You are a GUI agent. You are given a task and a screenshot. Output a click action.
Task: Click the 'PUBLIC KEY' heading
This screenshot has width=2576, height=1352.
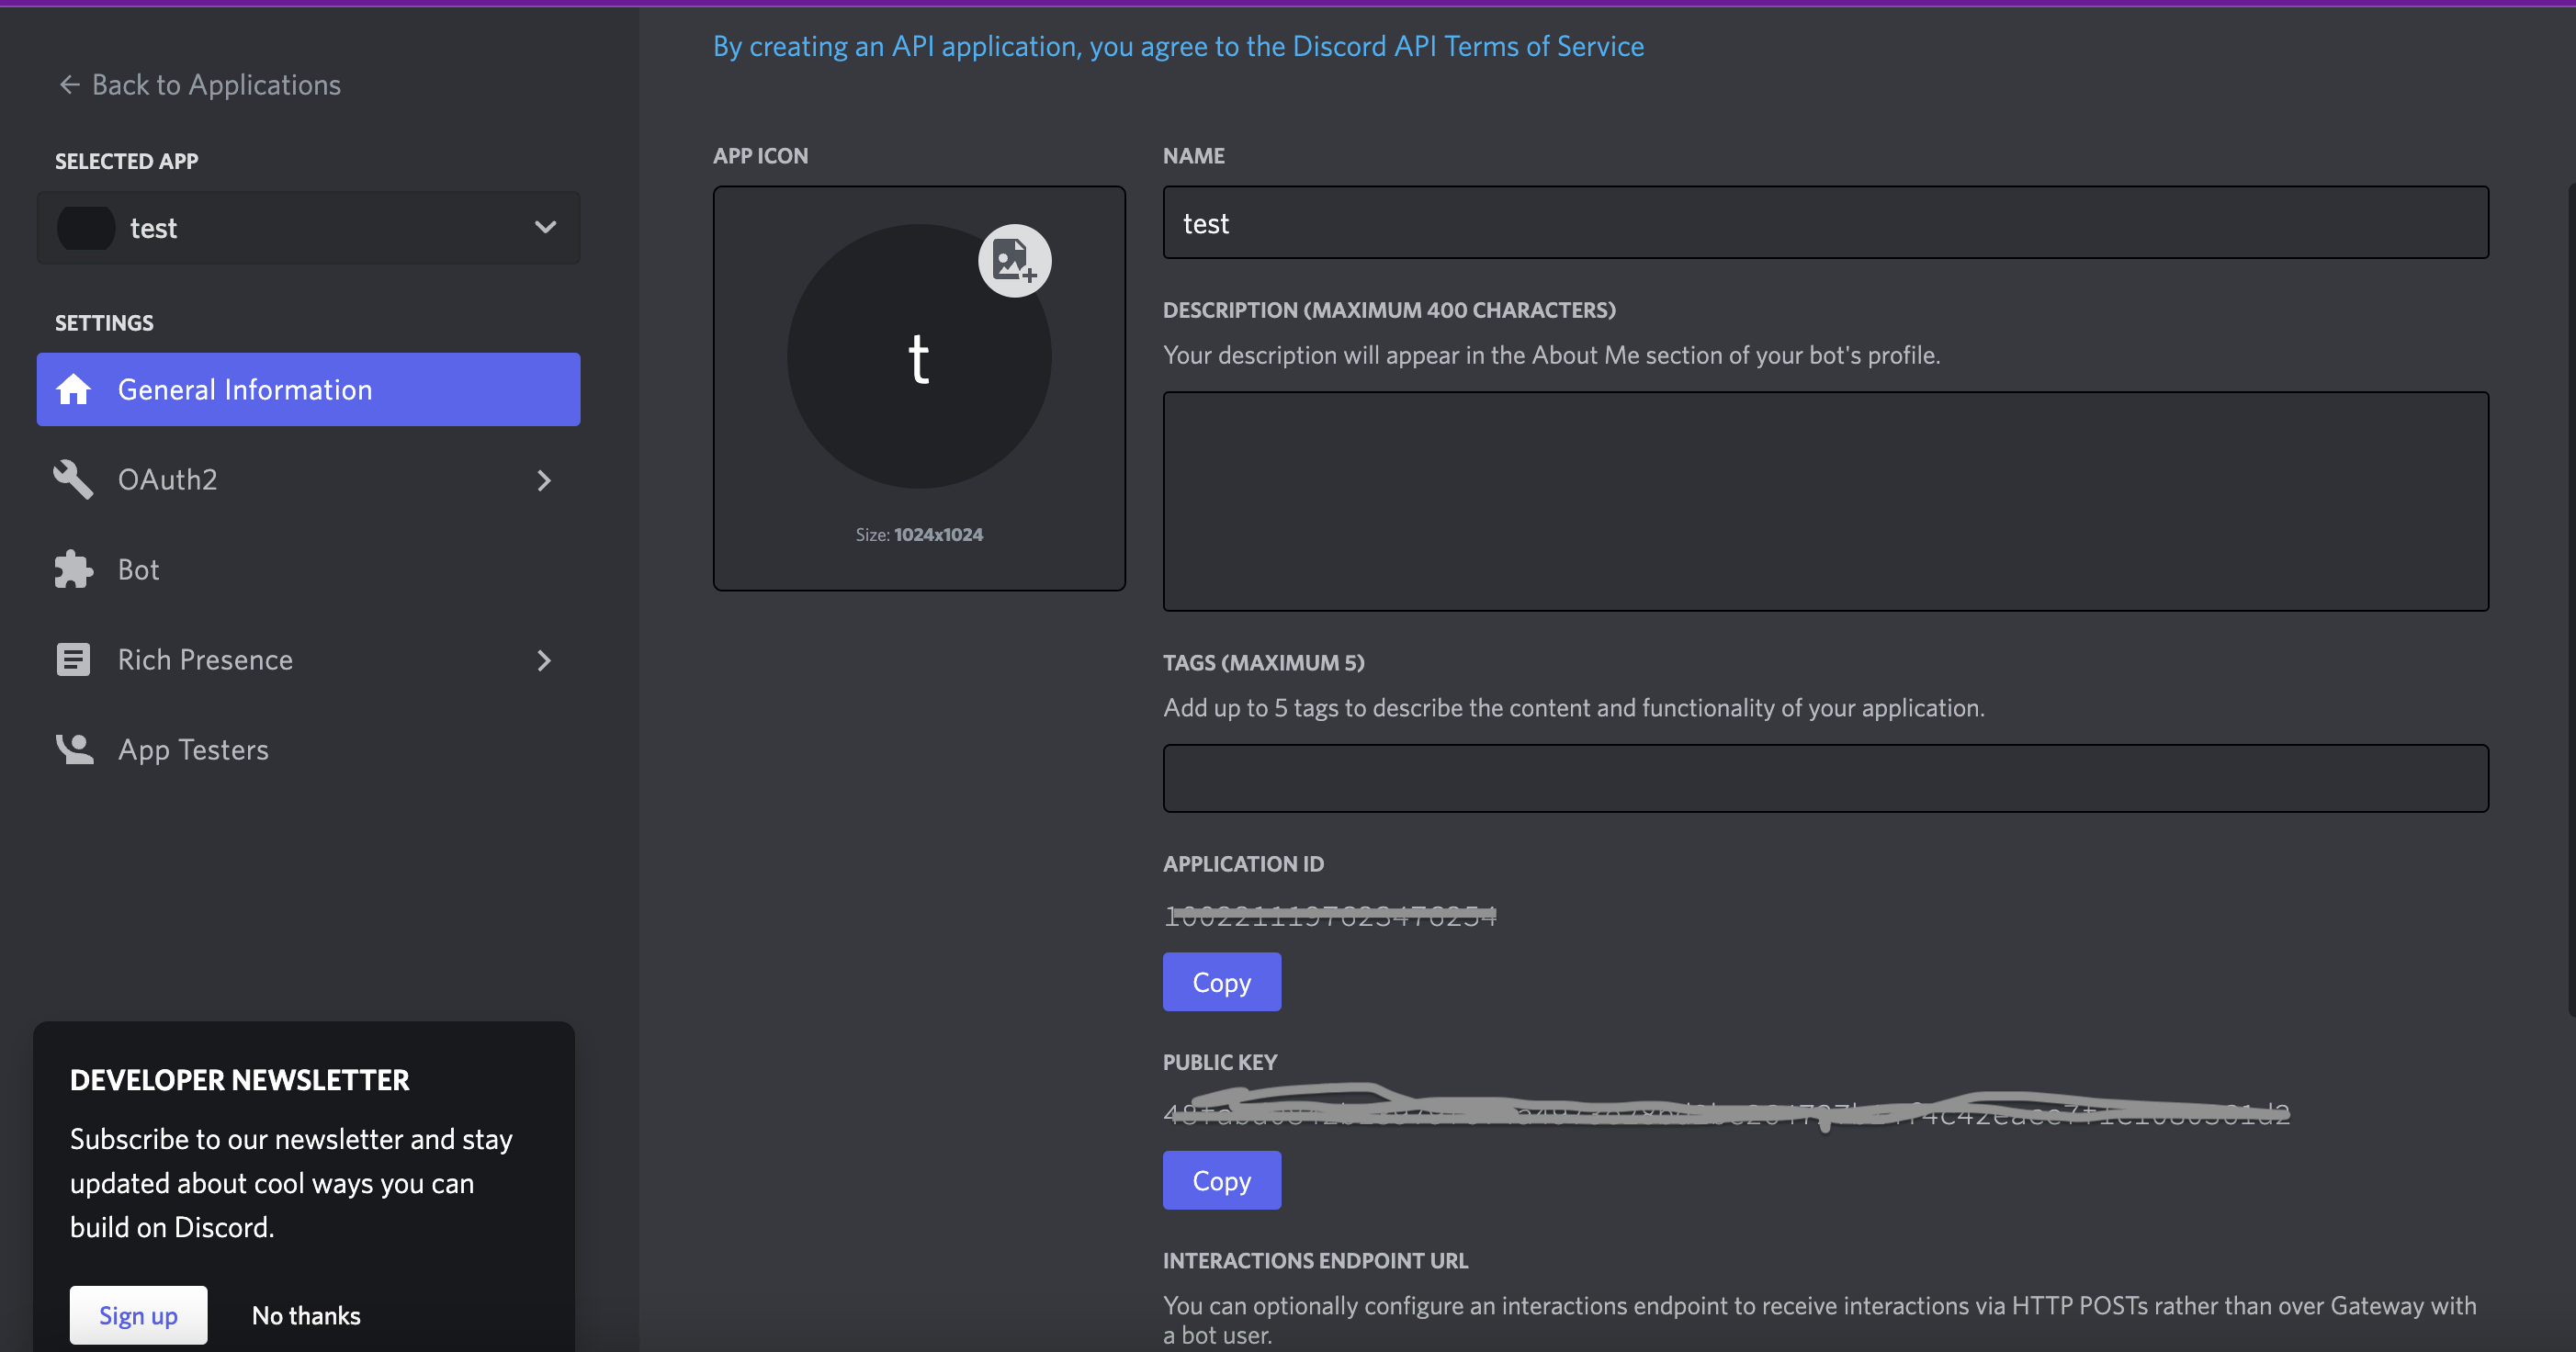pyautogui.click(x=1220, y=1062)
